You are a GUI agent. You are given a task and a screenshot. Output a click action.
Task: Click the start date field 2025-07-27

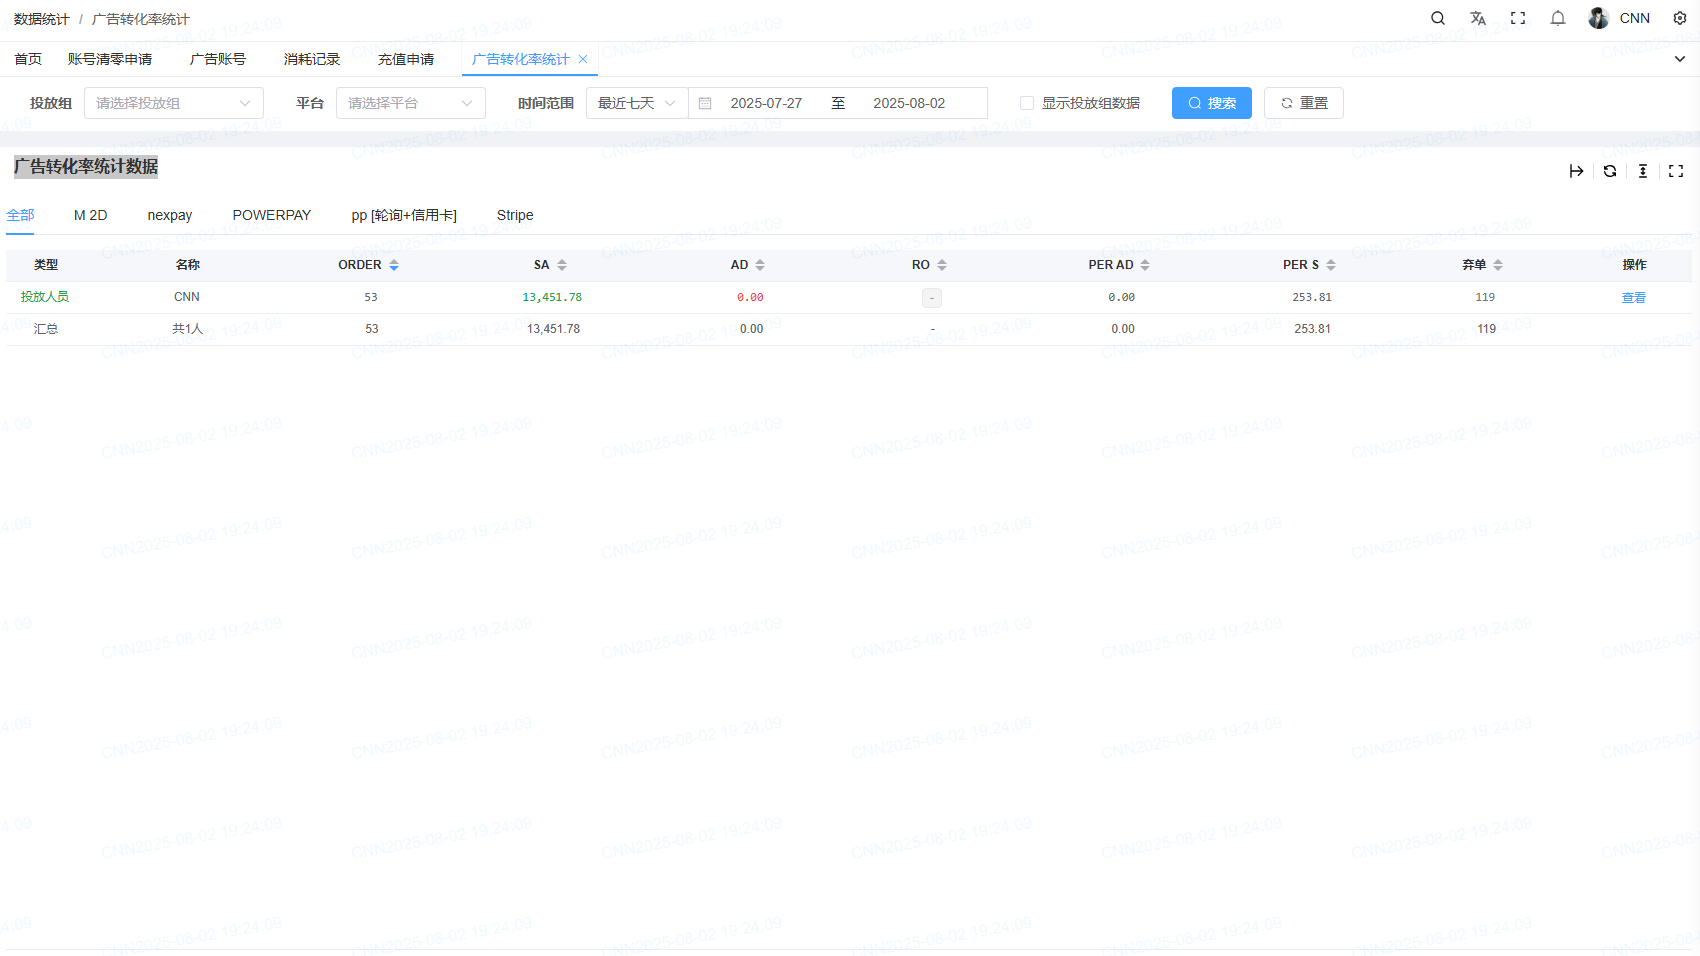[766, 103]
